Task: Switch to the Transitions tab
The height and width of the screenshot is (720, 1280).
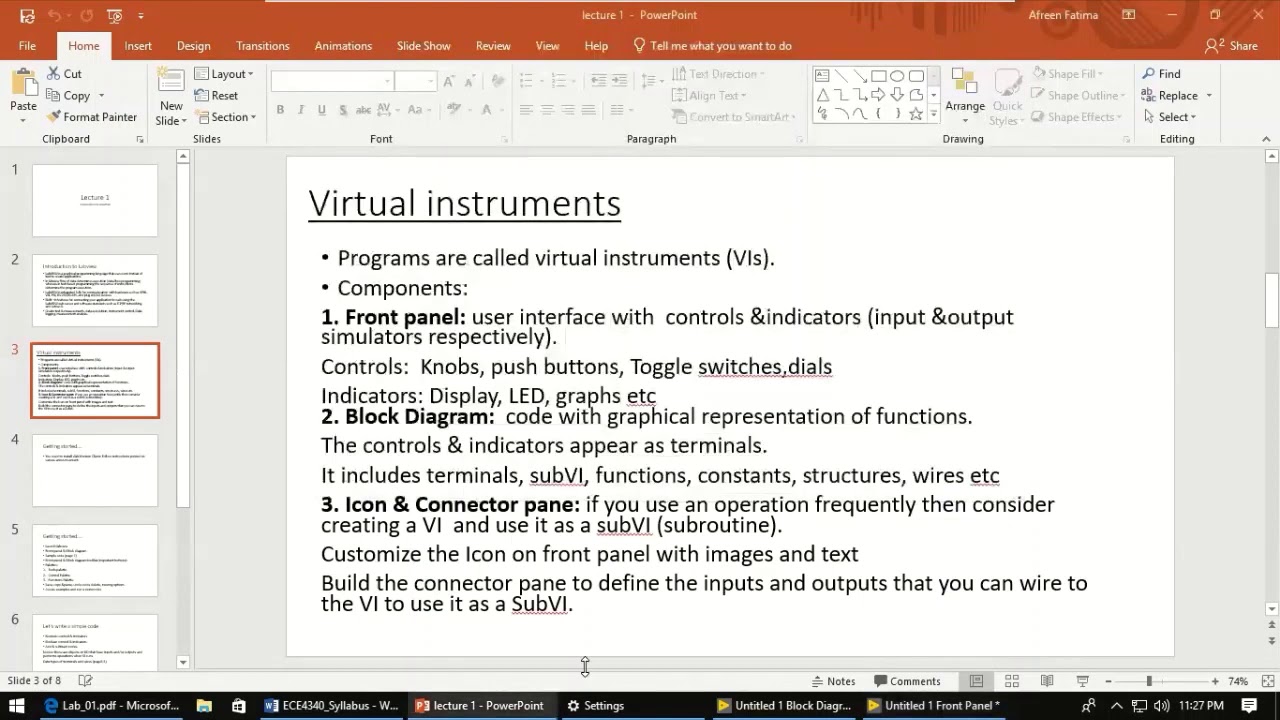Action: click(263, 46)
